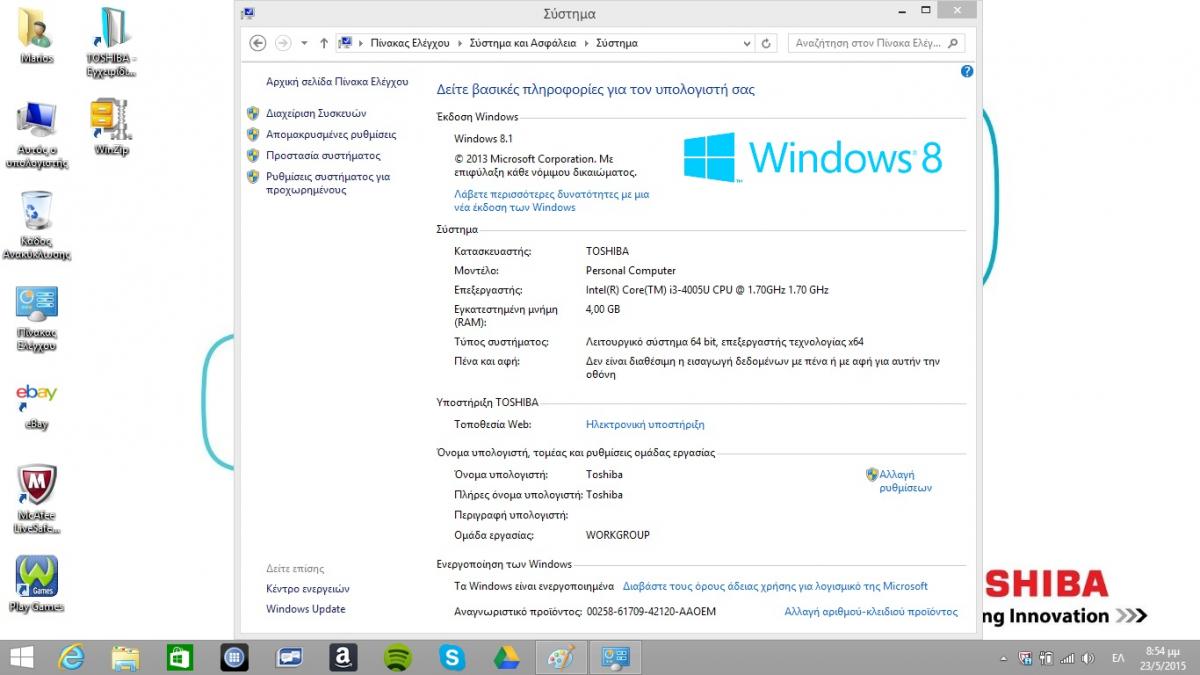Viewport: 1200px width, 675px height.
Task: Open 'Προστασία συστήματος' in the sidebar
Action: [323, 155]
